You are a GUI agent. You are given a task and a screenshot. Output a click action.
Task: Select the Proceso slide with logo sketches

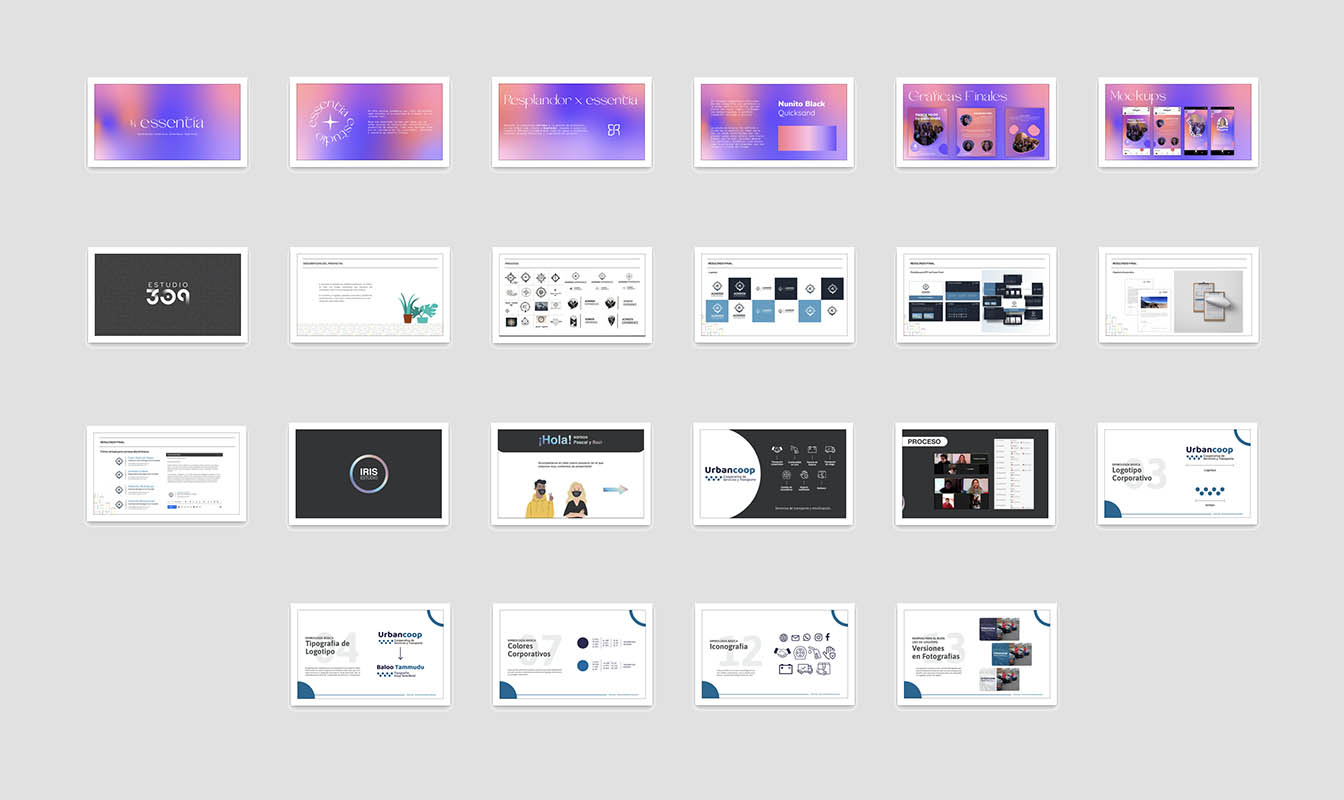[x=571, y=295]
